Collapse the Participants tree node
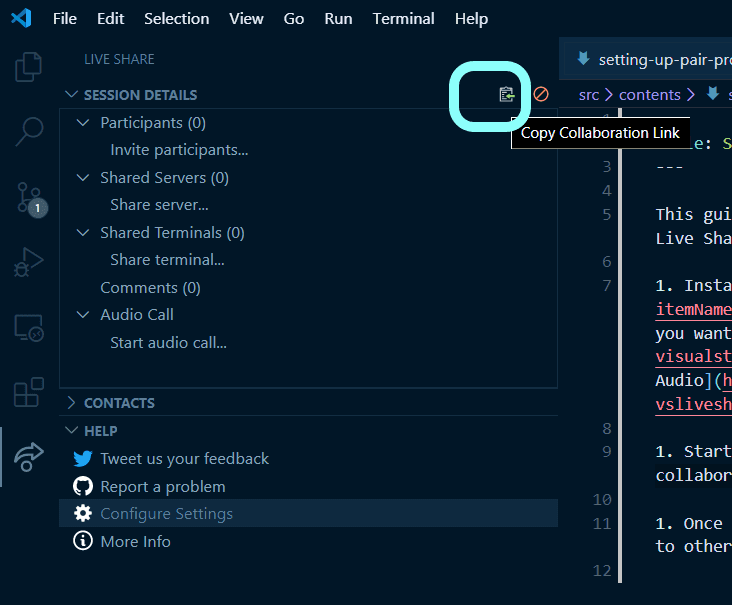The width and height of the screenshot is (732, 605). coord(83,123)
